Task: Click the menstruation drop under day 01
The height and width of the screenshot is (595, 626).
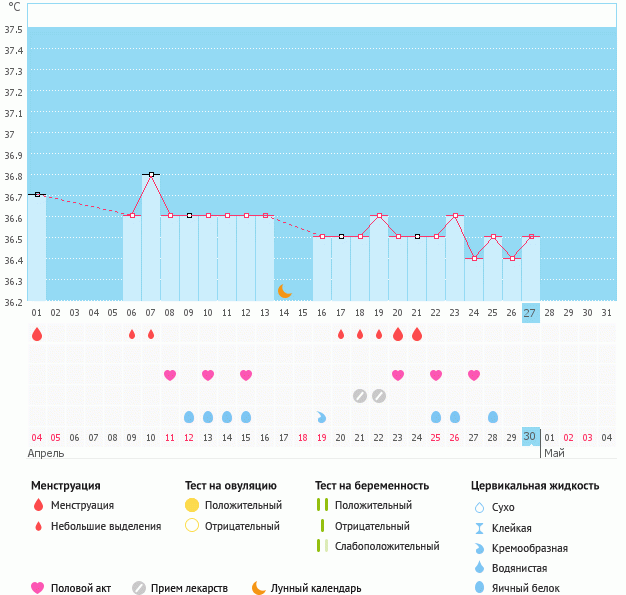Action: coord(37,334)
